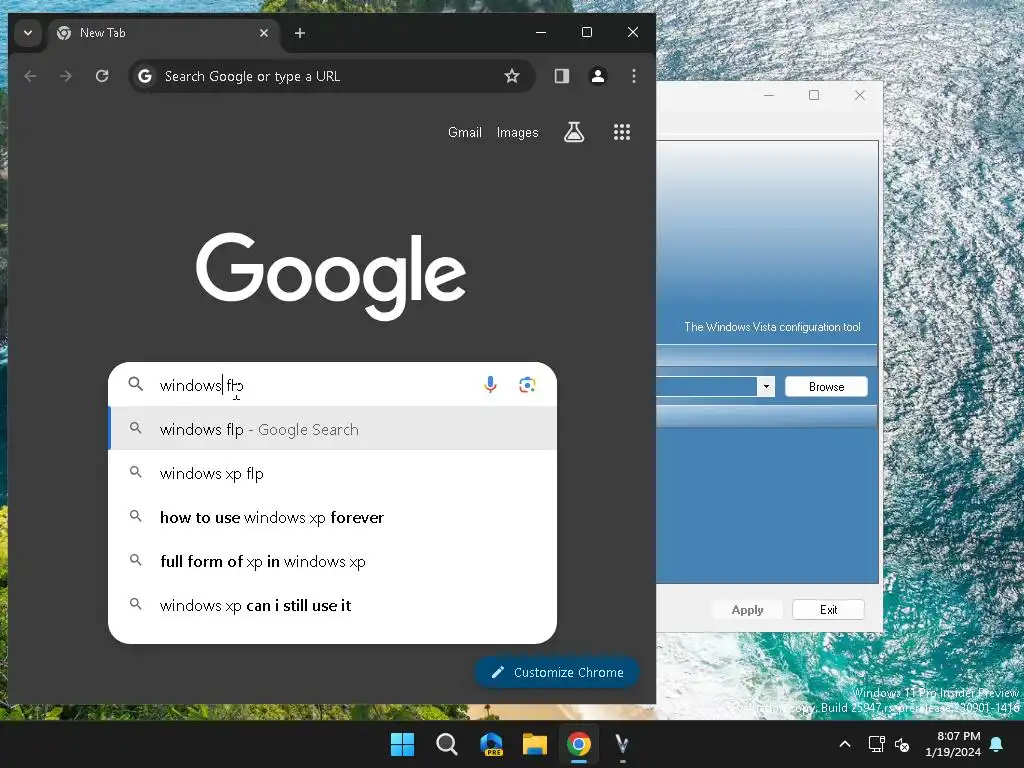Select how to use windows xp forever suggestion
Image resolution: width=1024 pixels, height=768 pixels.
click(x=332, y=517)
